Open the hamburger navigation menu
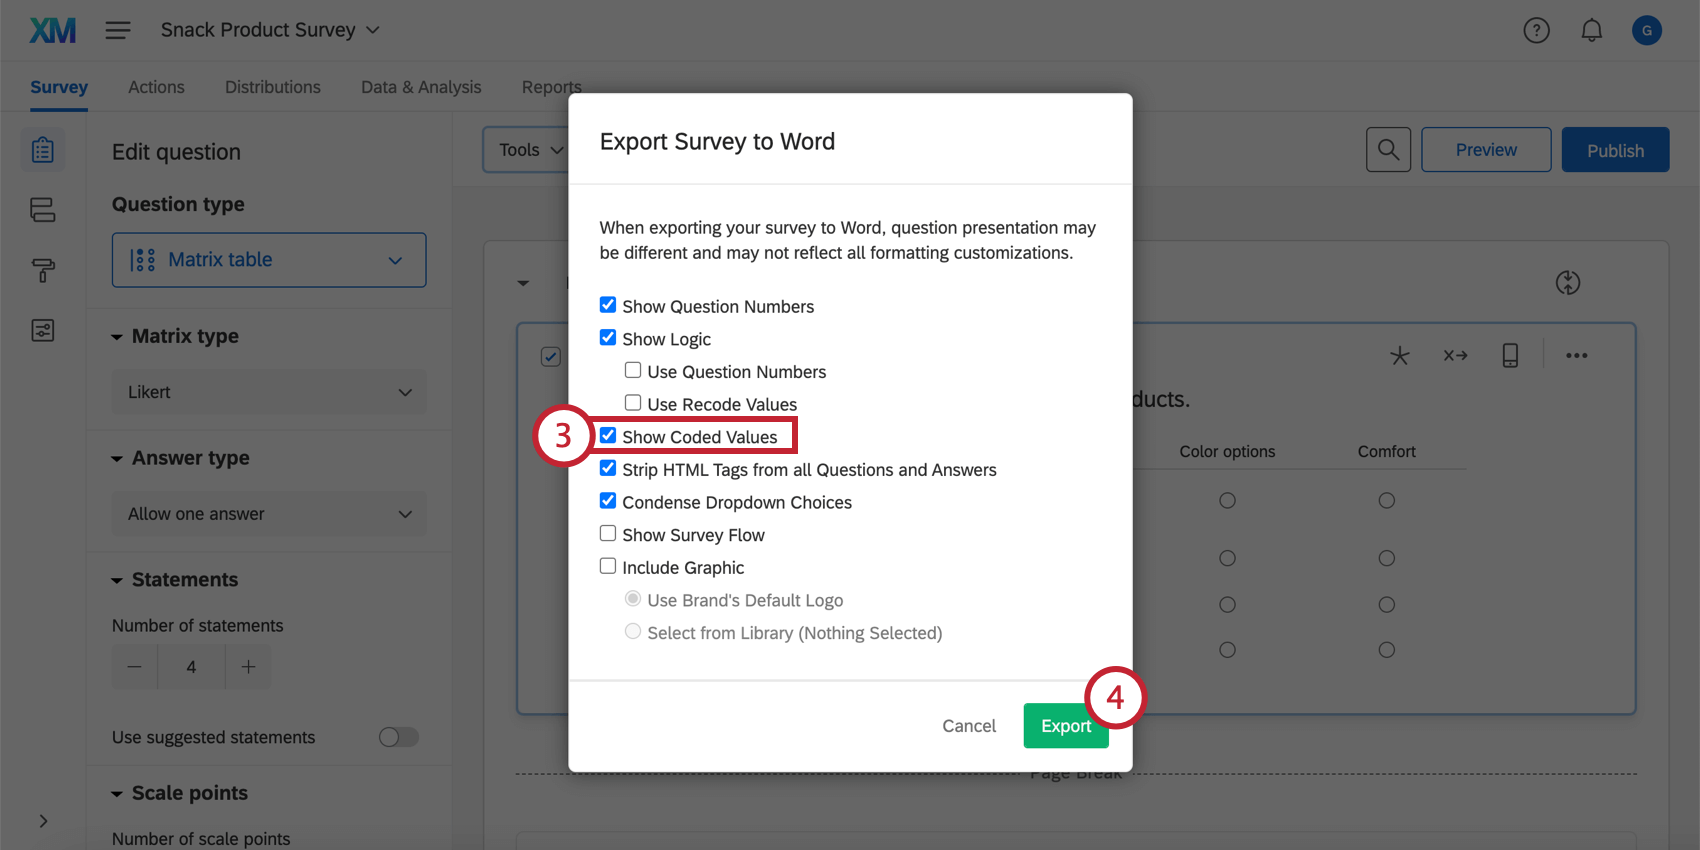This screenshot has width=1700, height=850. point(118,30)
